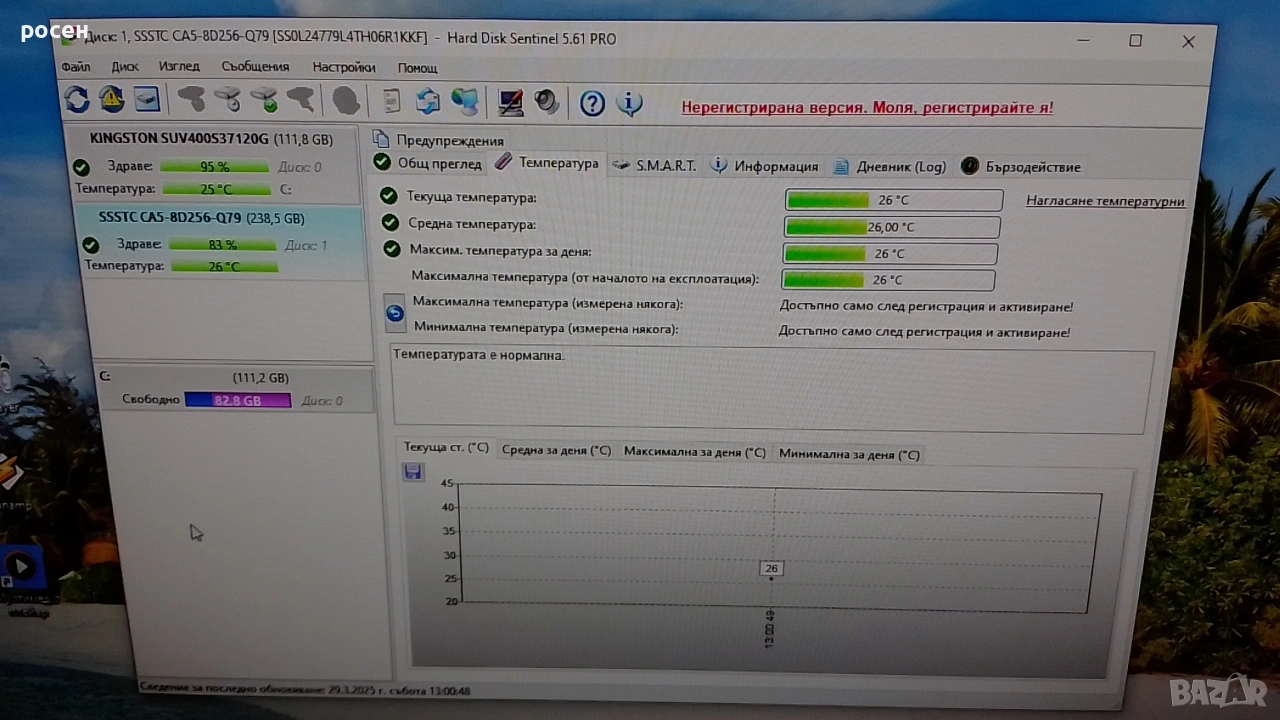This screenshot has height=720, width=1280.
Task: Click the blue back arrow beside maximum temperature
Action: 395,314
